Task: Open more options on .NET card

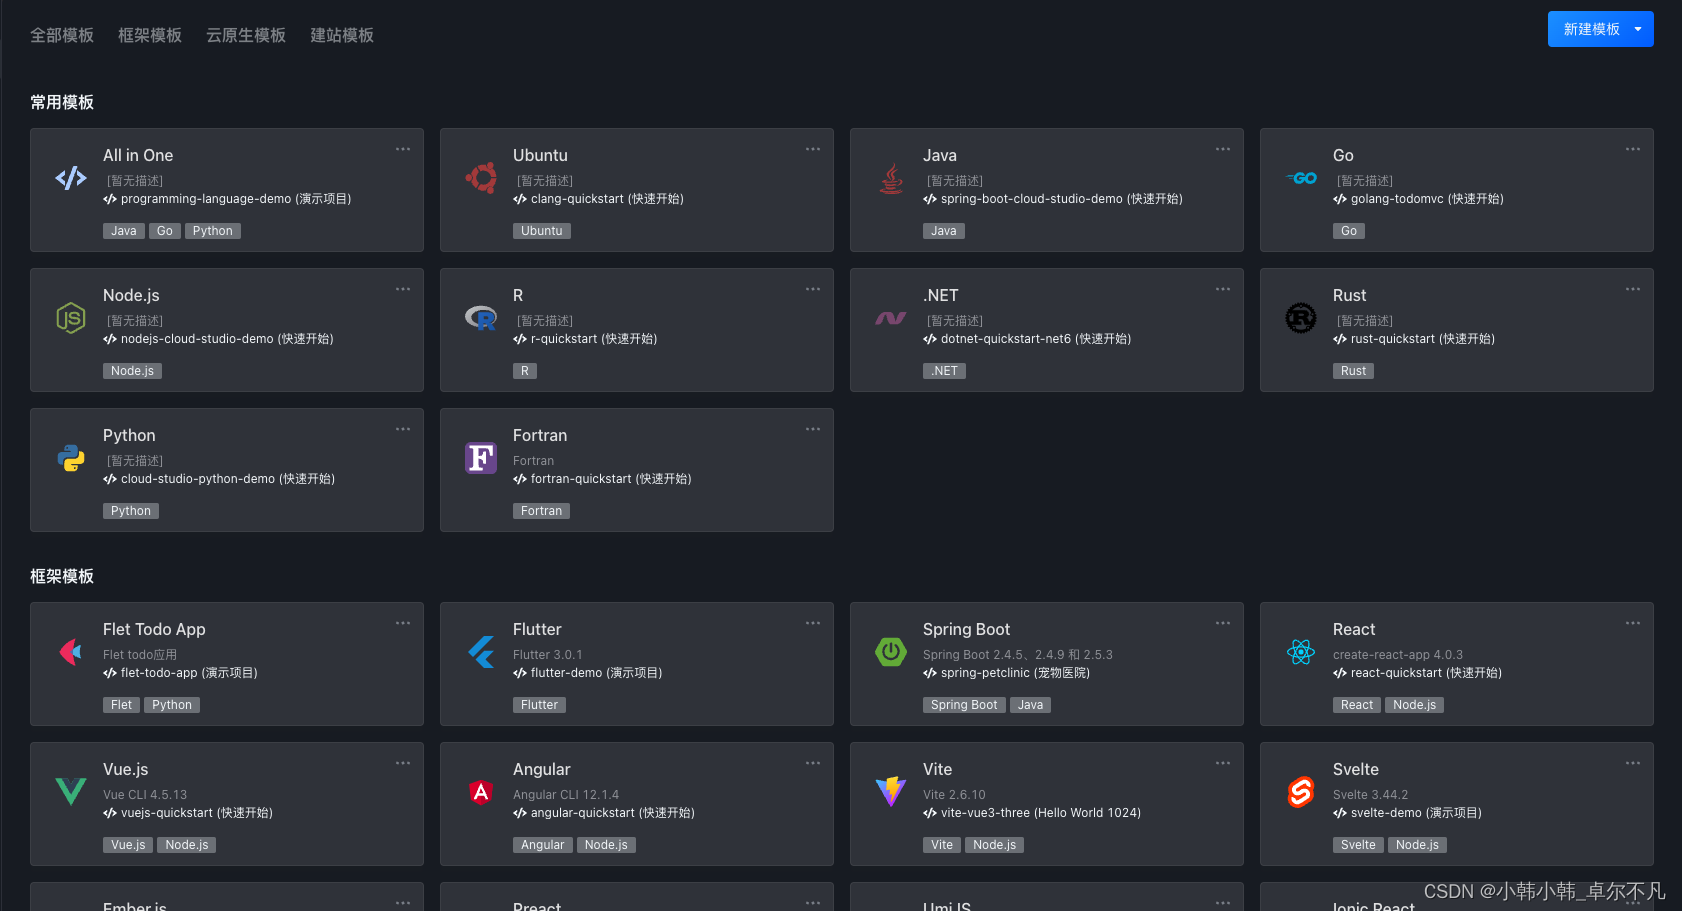Action: tap(1223, 289)
